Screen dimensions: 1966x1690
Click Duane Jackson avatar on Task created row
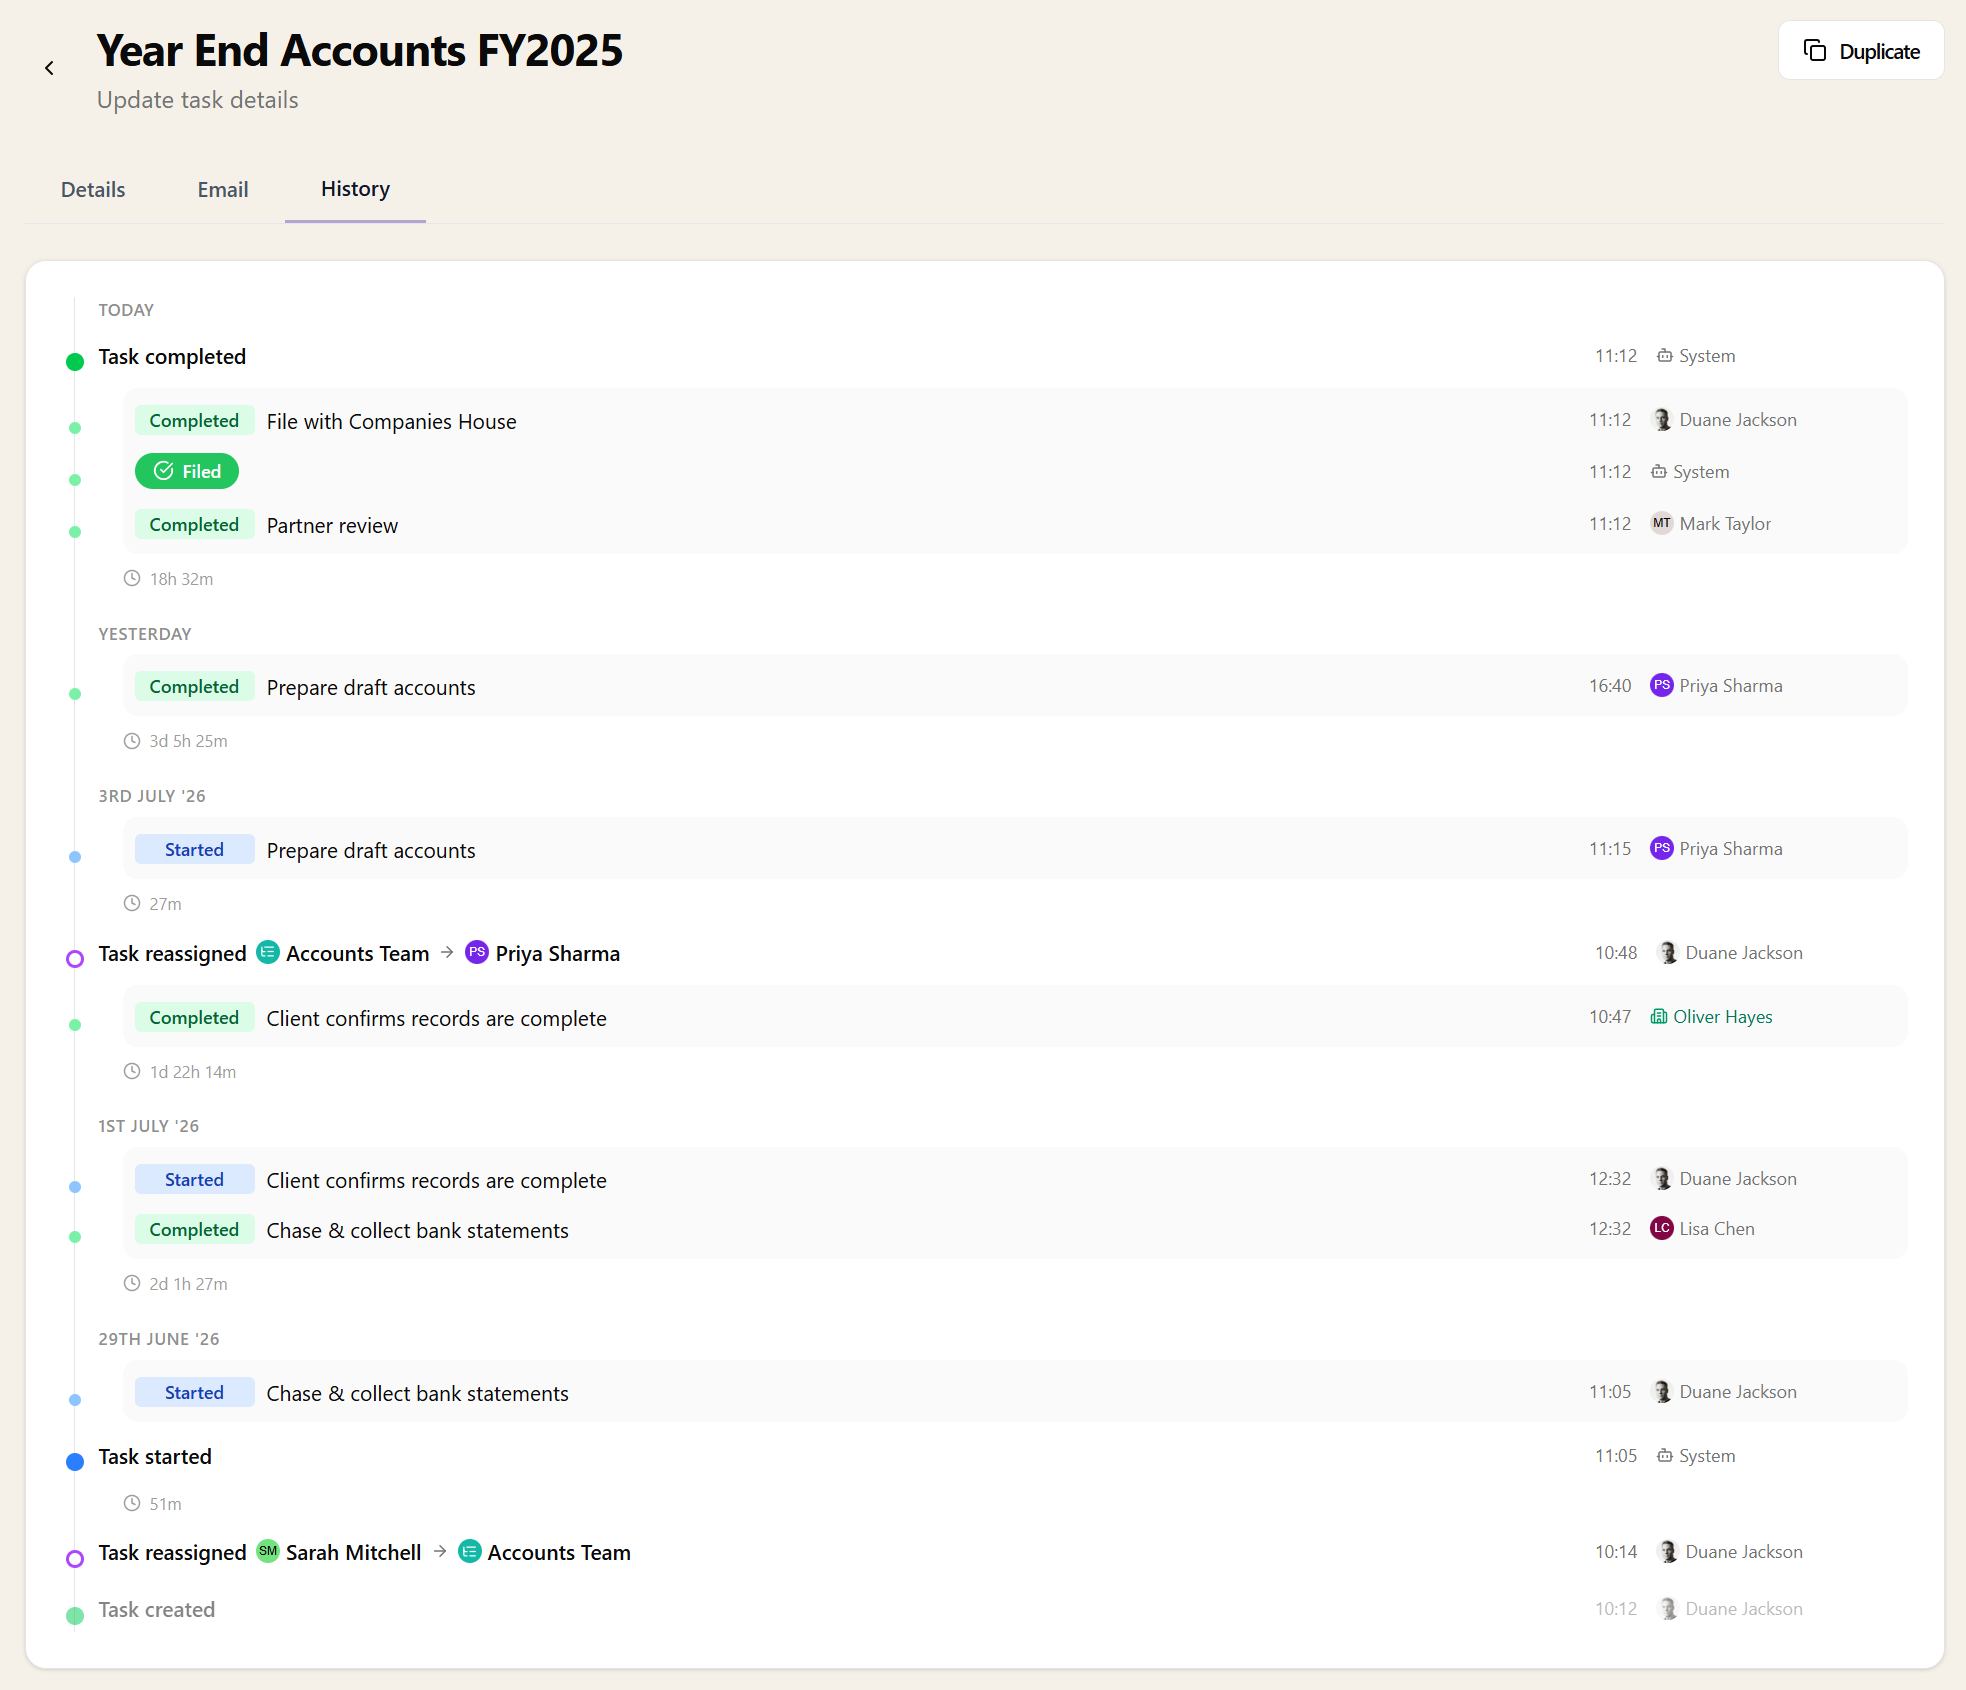(x=1668, y=1609)
